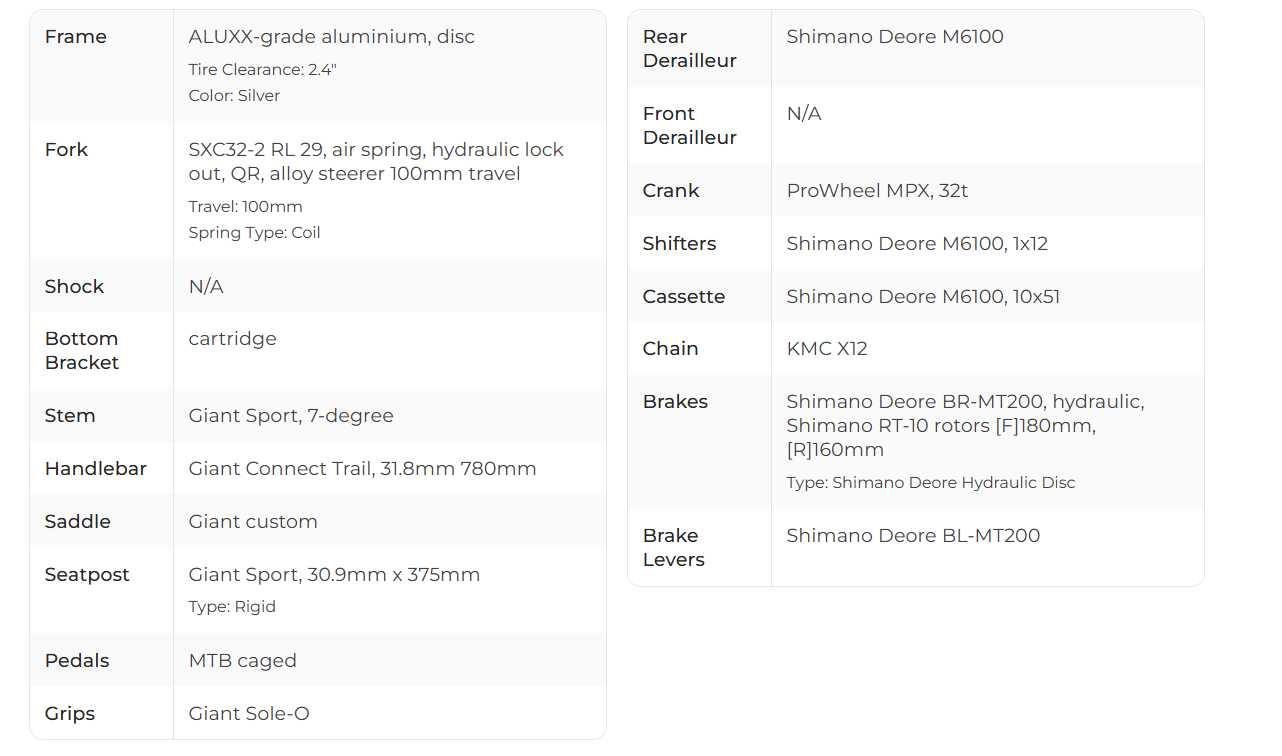Click the Spring Type: Coil detail
This screenshot has width=1282, height=756.
(x=254, y=233)
